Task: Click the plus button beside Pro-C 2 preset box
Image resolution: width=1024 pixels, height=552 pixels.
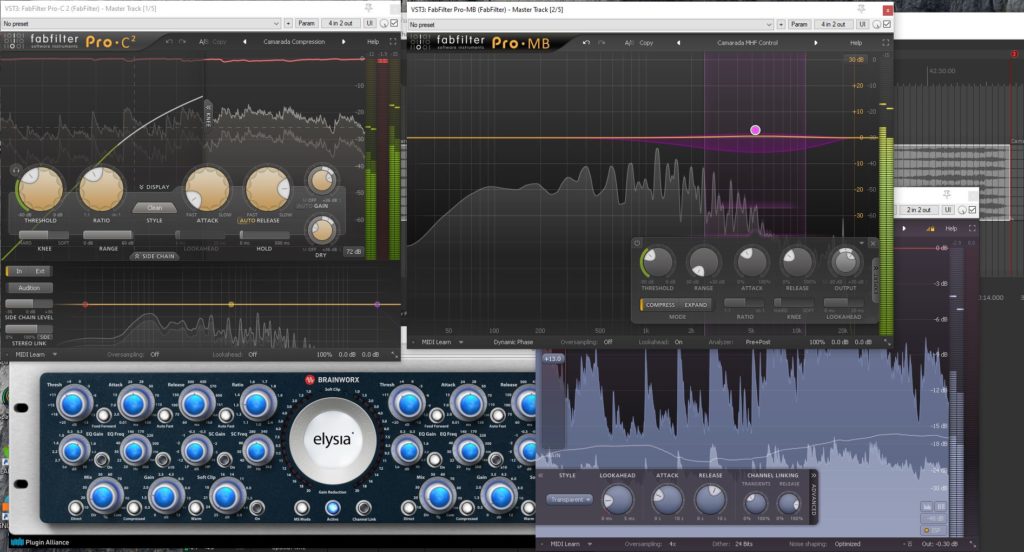Action: [288, 23]
